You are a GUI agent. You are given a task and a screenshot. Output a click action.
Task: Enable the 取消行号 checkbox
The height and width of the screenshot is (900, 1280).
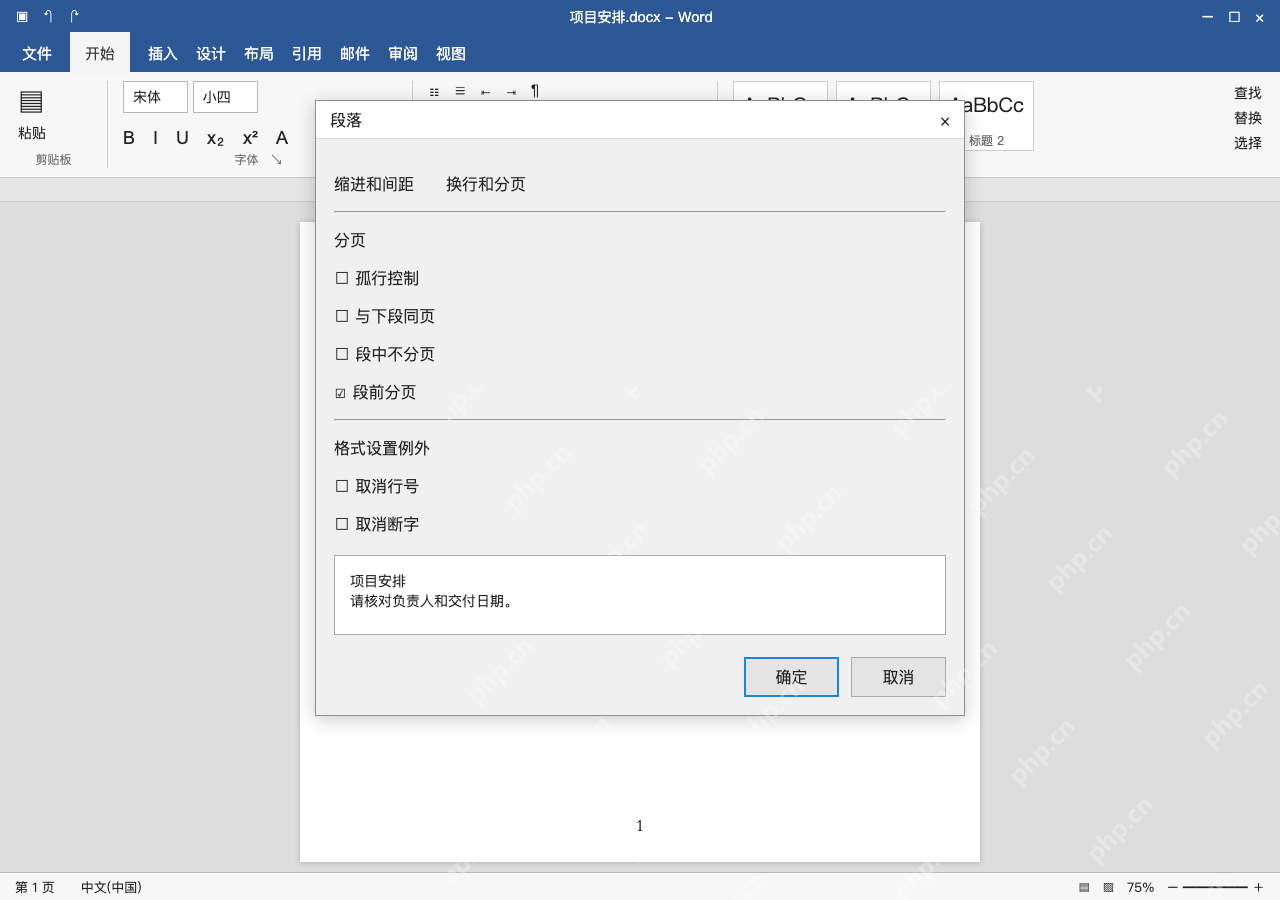pyautogui.click(x=342, y=486)
